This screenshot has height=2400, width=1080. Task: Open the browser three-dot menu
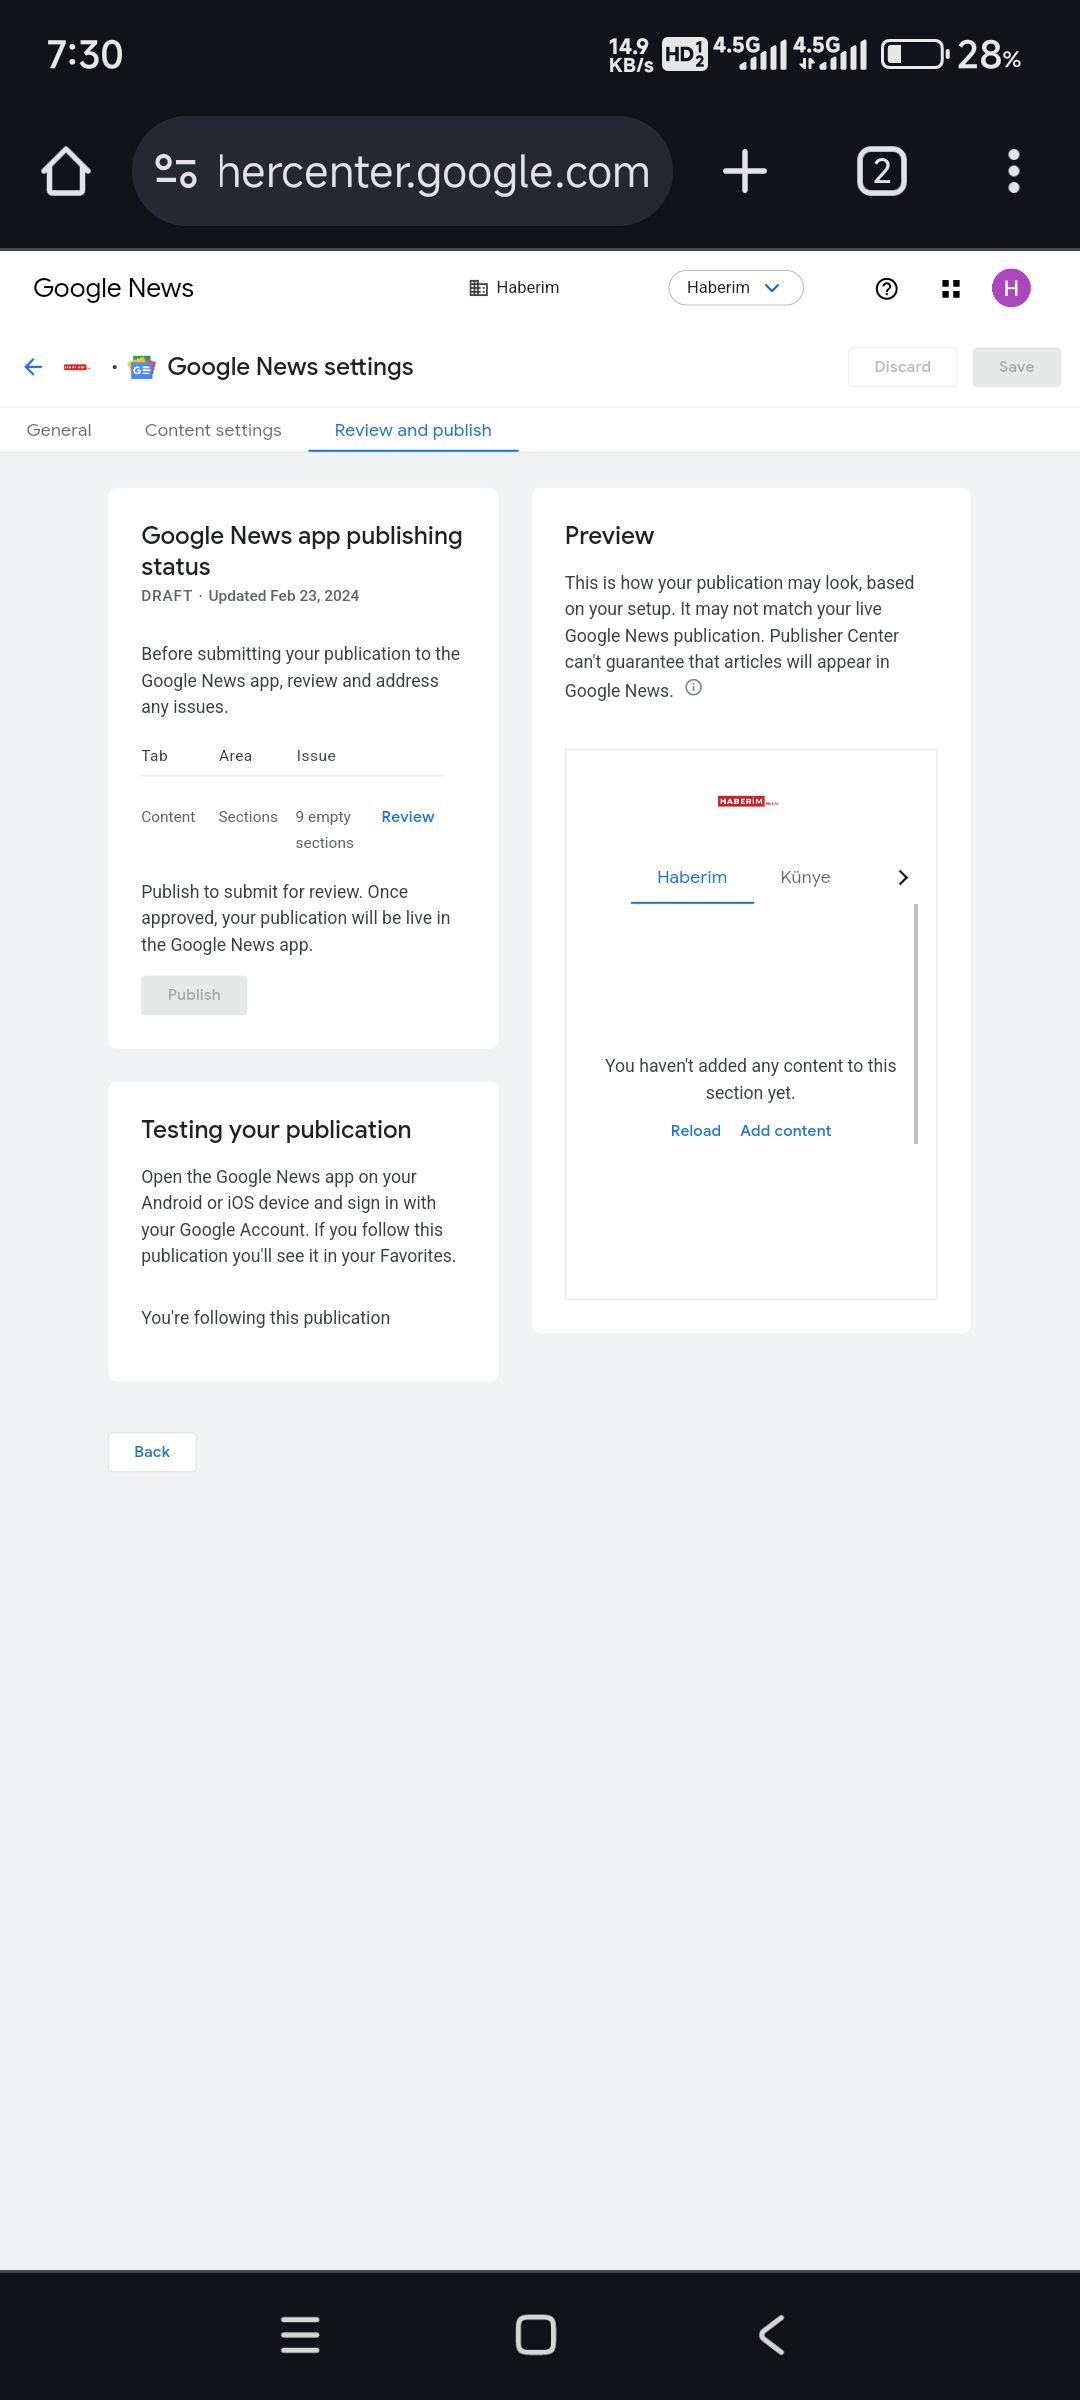click(1014, 171)
